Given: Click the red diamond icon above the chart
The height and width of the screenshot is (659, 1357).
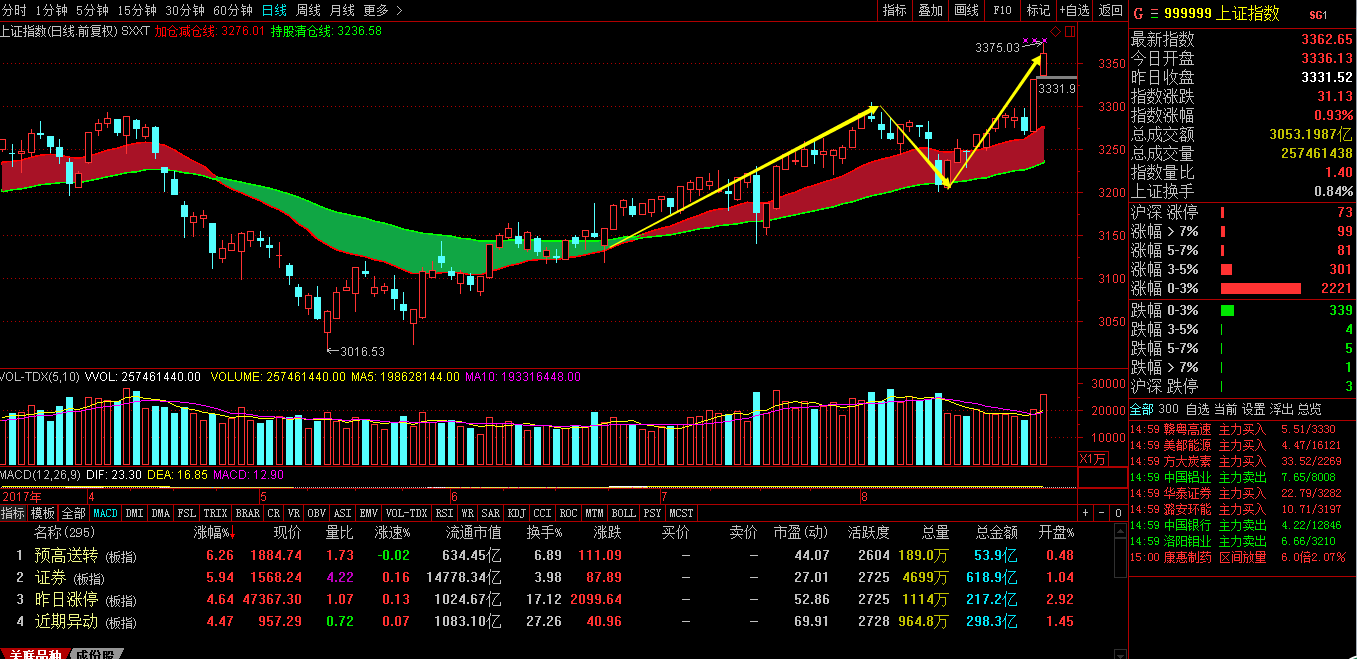Looking at the screenshot, I should coord(1057,31).
